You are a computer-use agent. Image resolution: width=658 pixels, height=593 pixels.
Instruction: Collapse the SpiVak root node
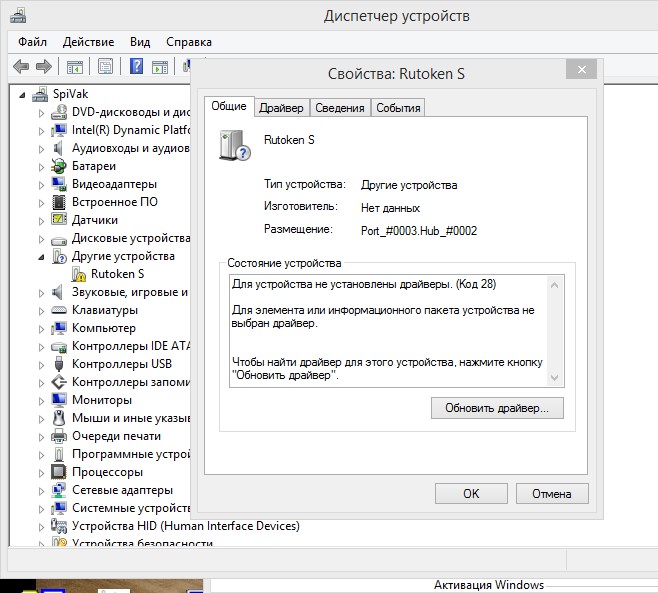[23, 94]
